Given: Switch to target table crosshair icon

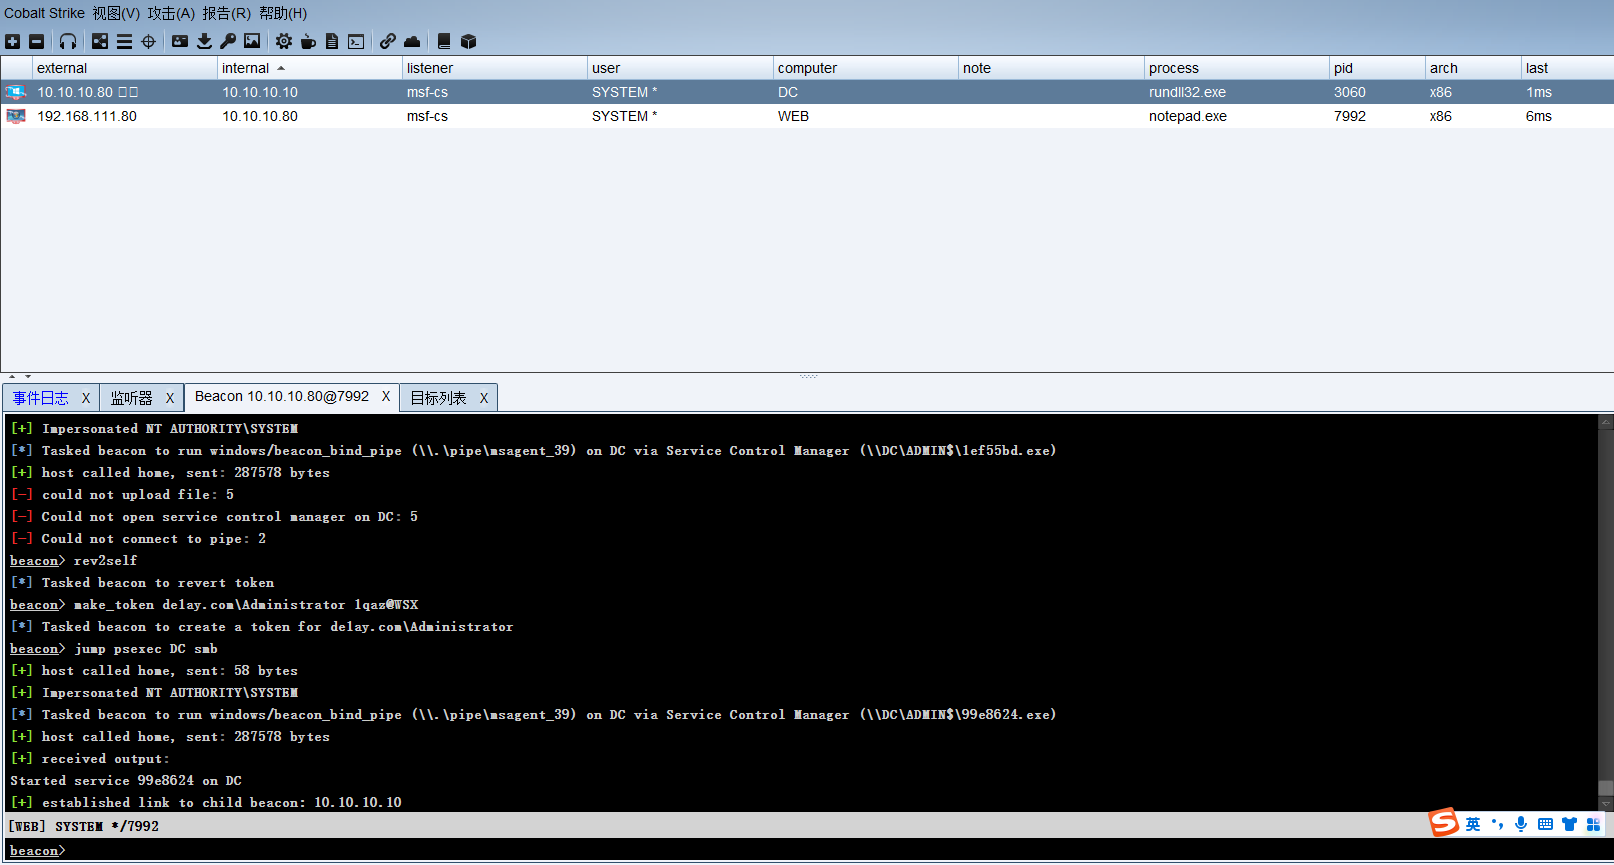Looking at the screenshot, I should click(x=148, y=41).
